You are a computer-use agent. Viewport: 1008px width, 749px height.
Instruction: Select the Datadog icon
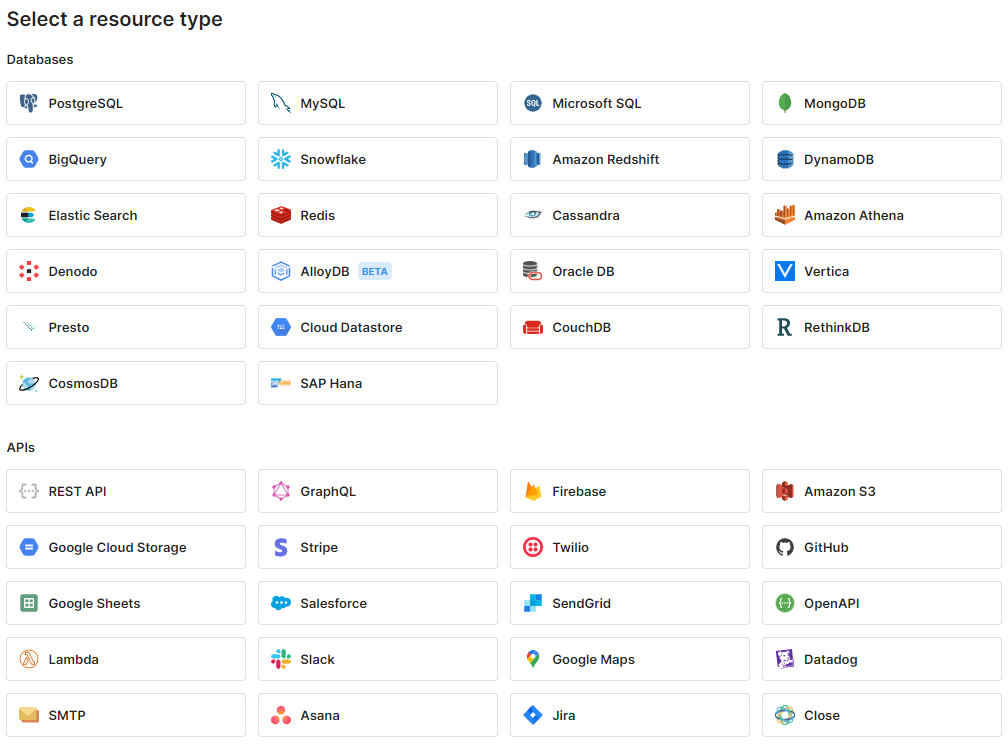pyautogui.click(x=784, y=658)
